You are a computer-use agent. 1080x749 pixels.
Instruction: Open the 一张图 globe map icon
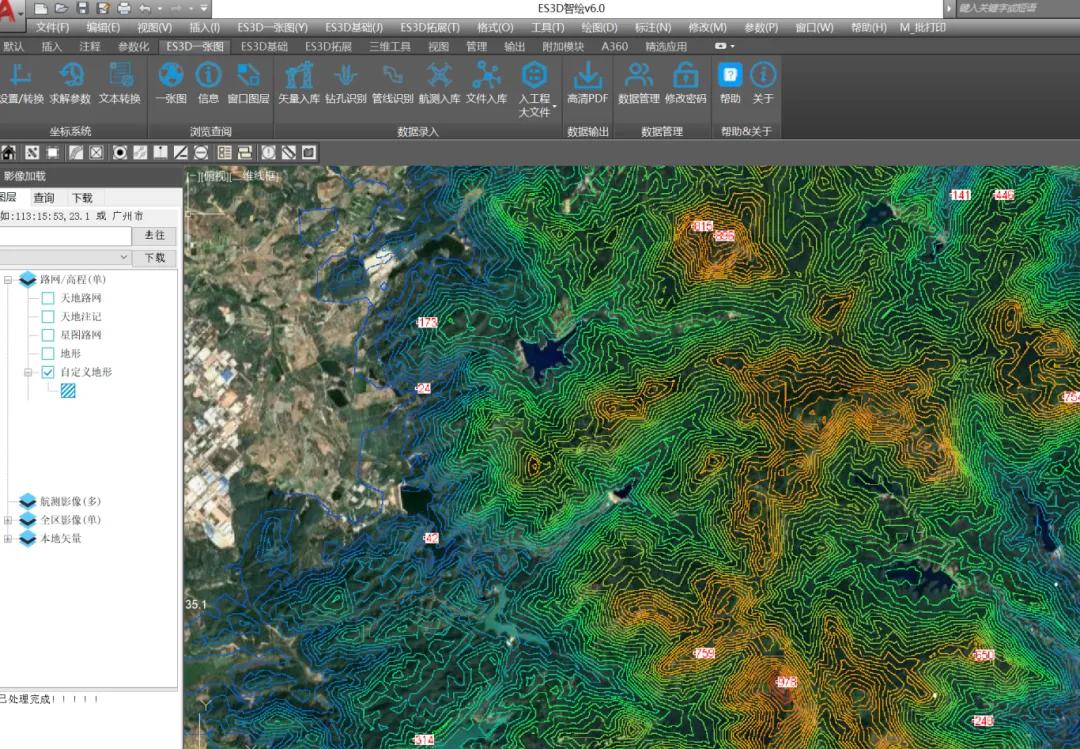171,76
